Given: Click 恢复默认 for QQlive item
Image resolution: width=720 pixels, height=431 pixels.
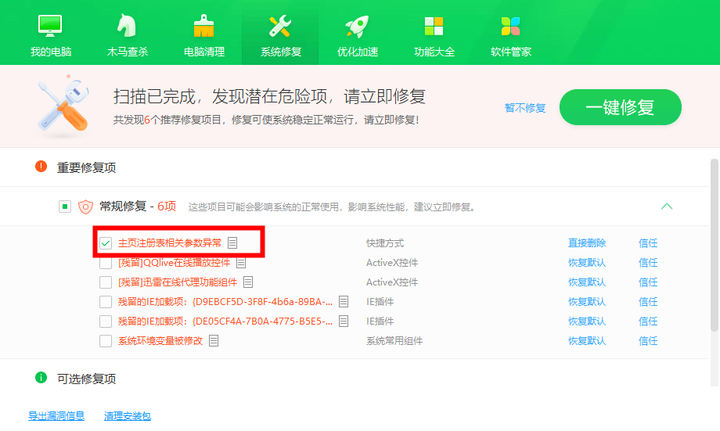Looking at the screenshot, I should click(x=587, y=263).
